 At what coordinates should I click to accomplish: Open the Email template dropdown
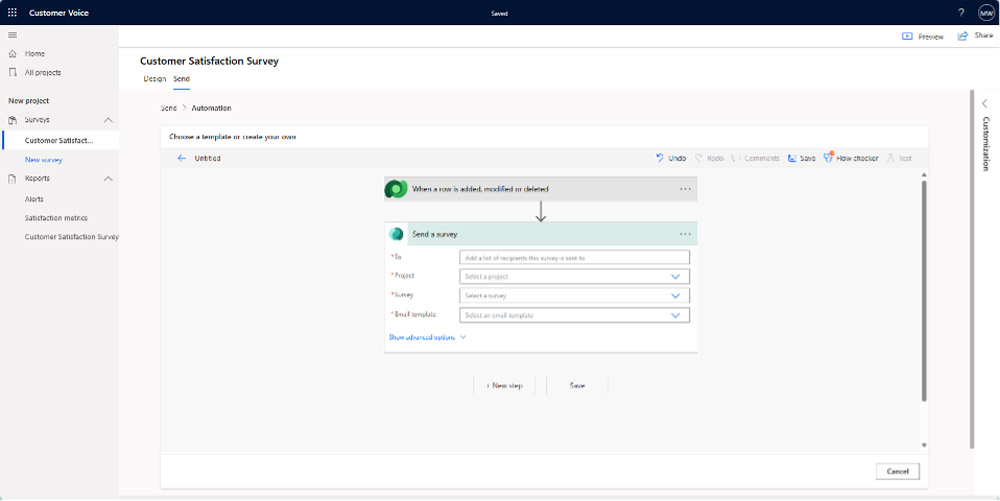[574, 315]
